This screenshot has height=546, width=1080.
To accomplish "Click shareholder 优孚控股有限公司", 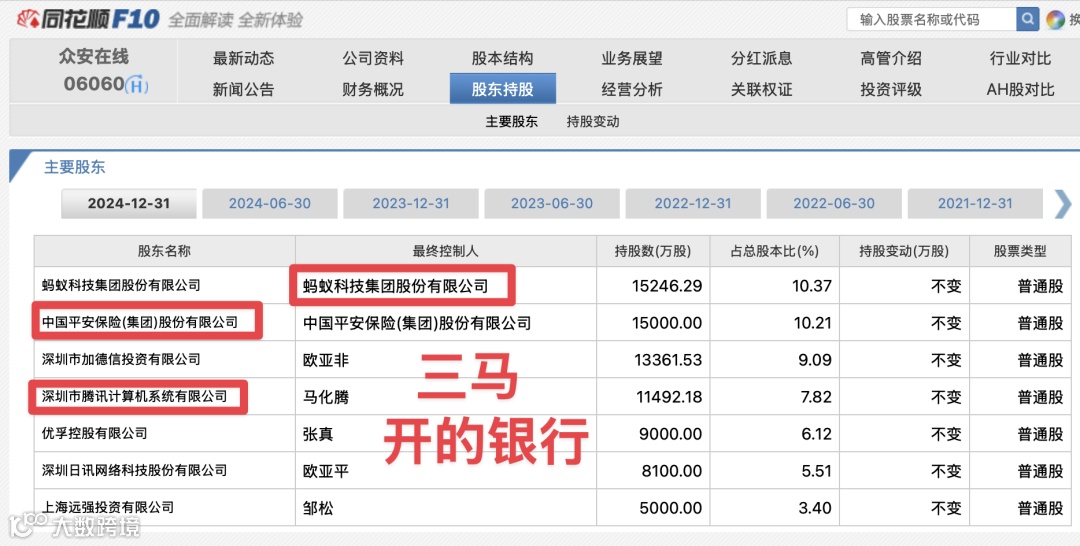I will click(x=94, y=434).
